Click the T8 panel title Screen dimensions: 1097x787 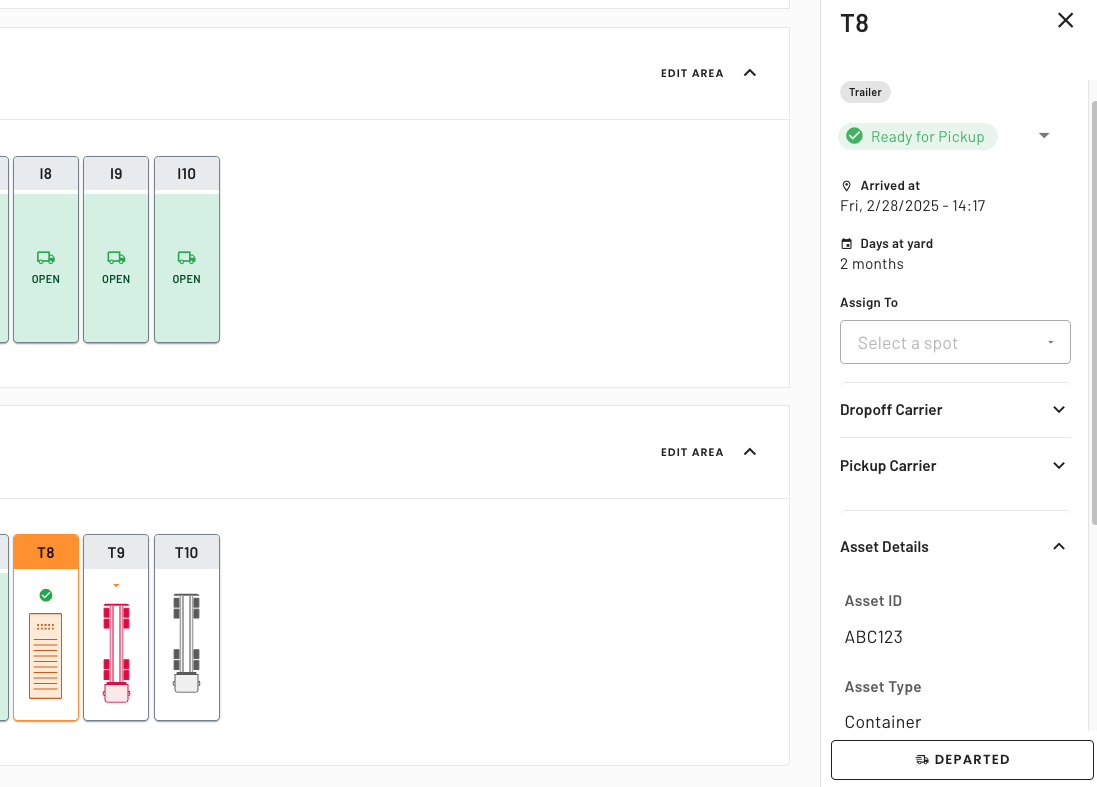854,23
